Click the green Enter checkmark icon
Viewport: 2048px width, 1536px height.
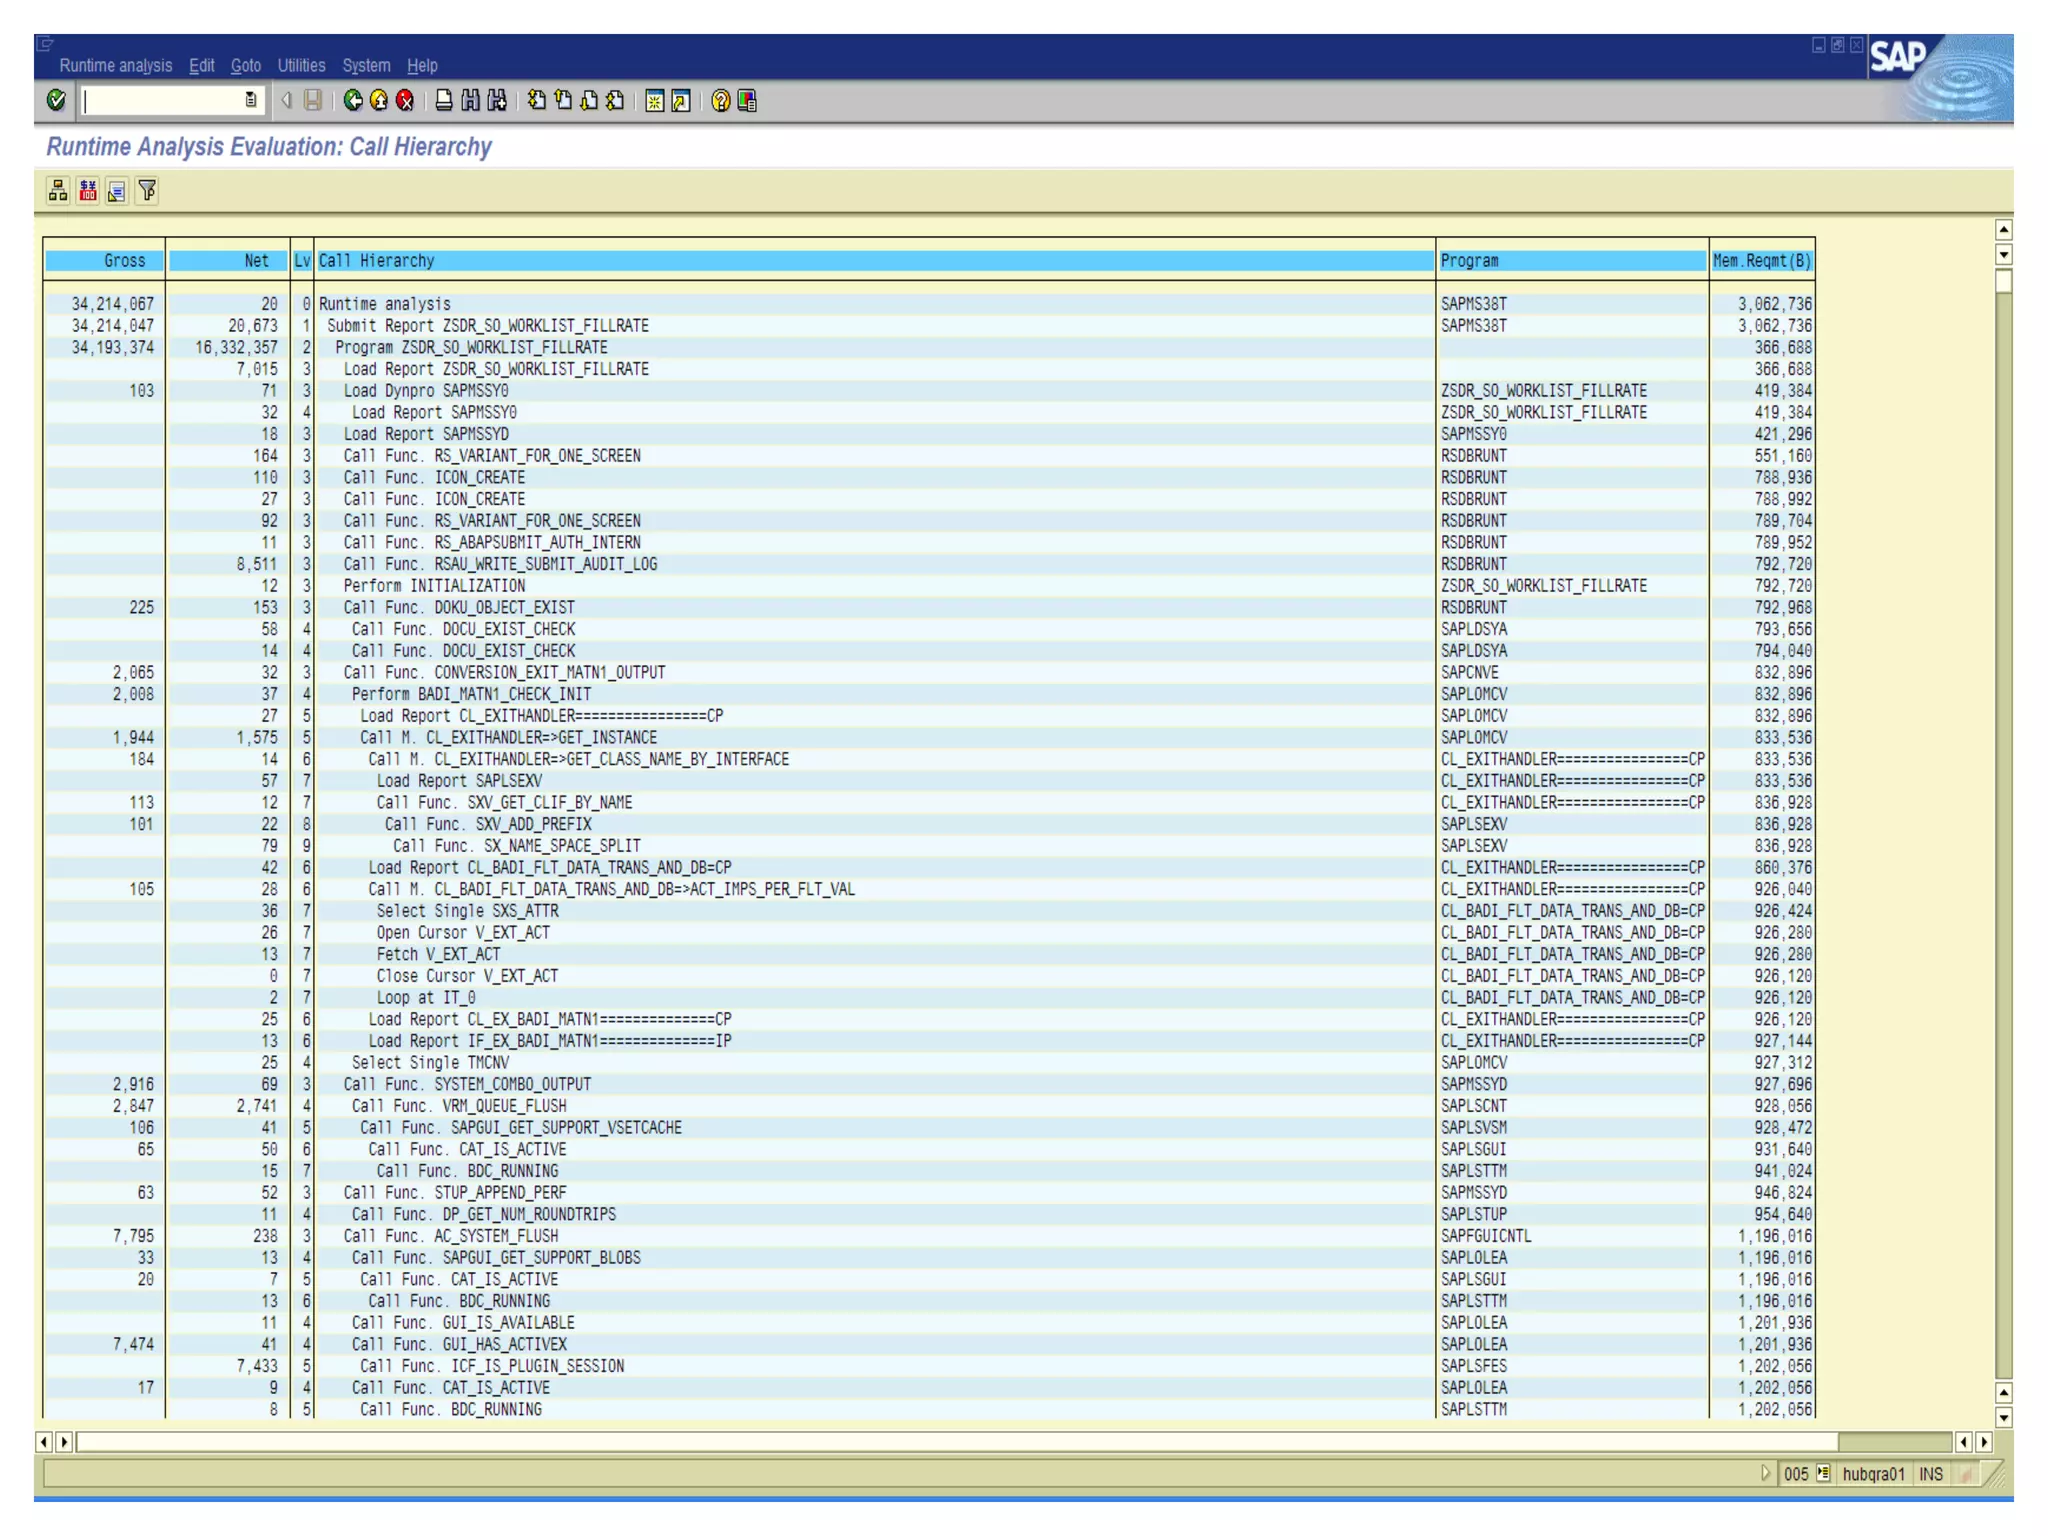tap(56, 100)
